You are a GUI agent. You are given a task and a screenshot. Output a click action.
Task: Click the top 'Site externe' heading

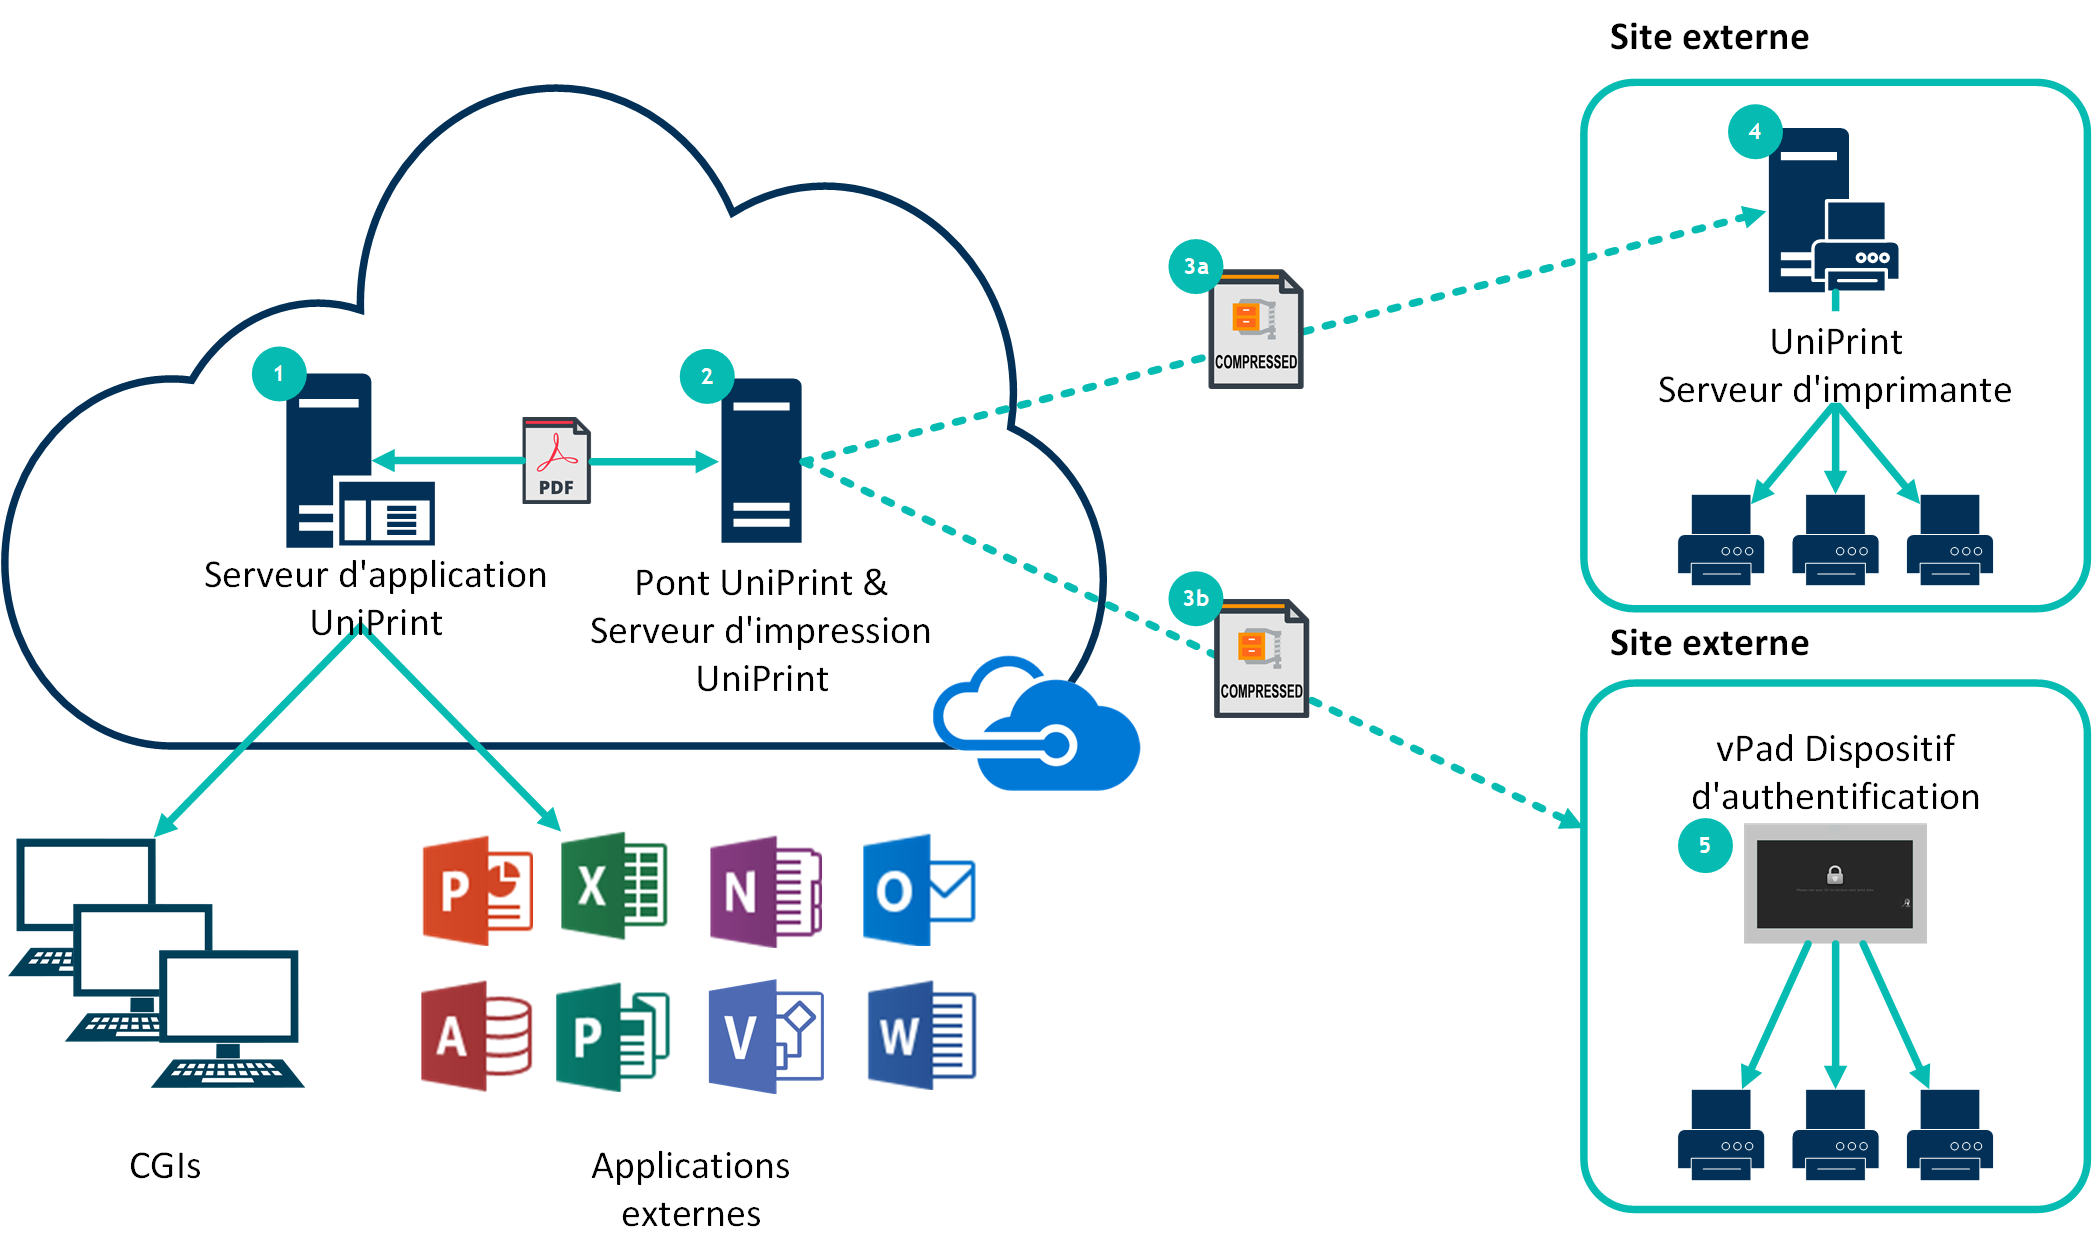(x=1709, y=37)
